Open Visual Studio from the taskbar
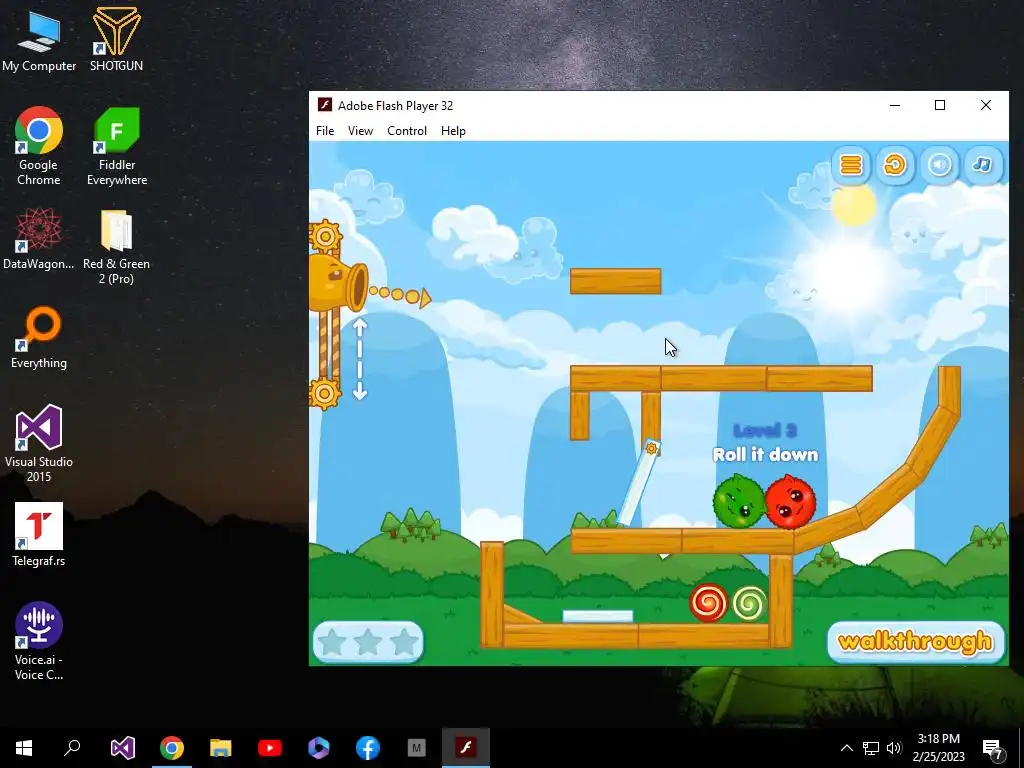 pyautogui.click(x=123, y=748)
